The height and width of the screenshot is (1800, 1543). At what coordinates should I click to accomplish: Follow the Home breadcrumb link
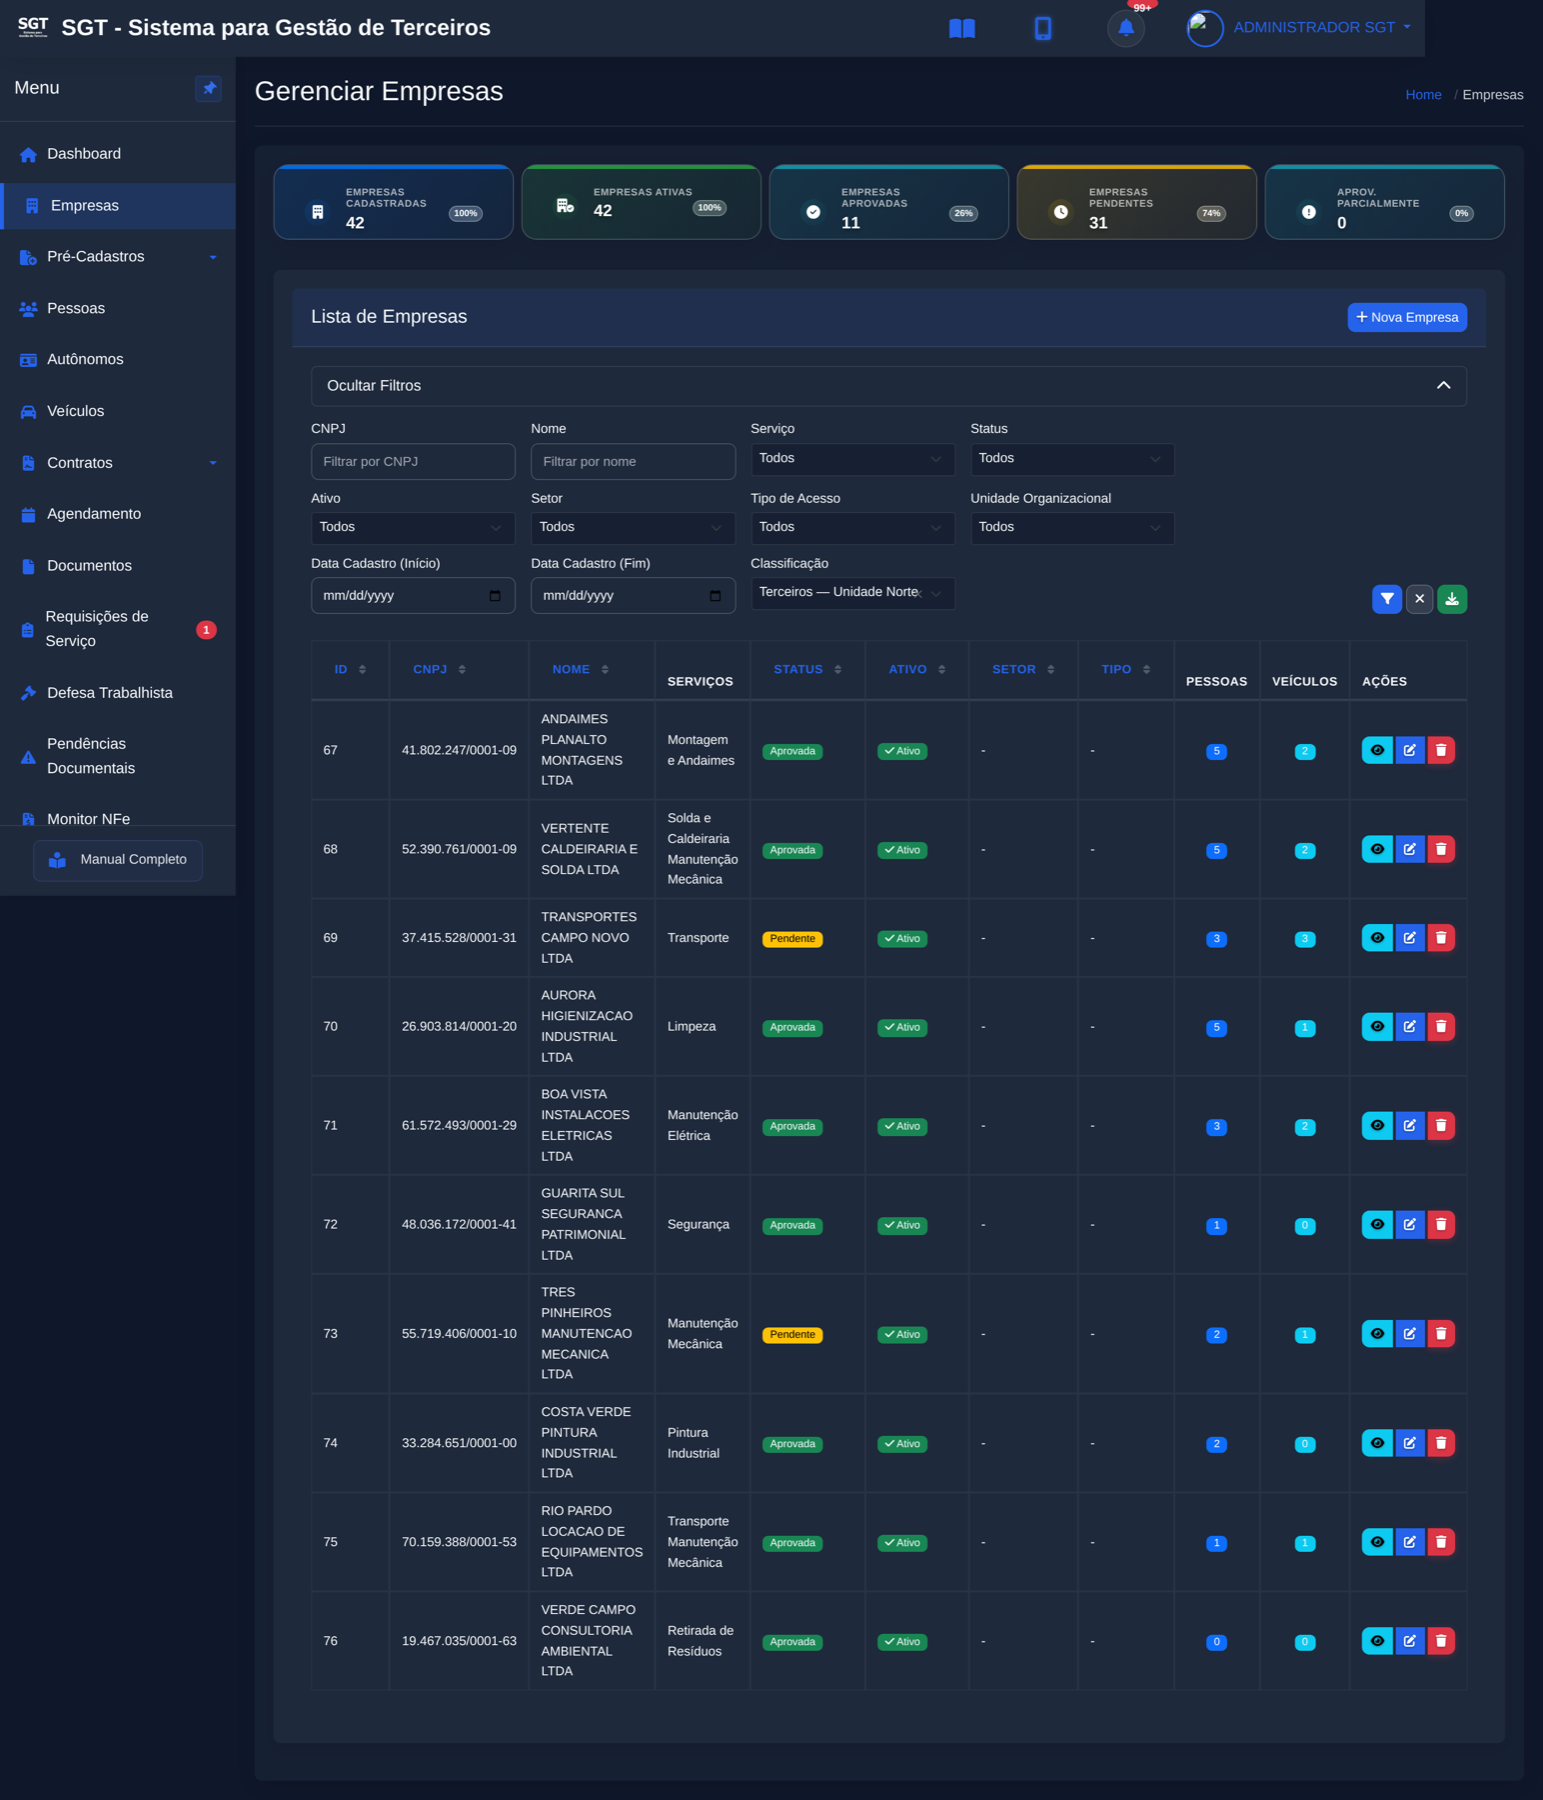coord(1423,95)
